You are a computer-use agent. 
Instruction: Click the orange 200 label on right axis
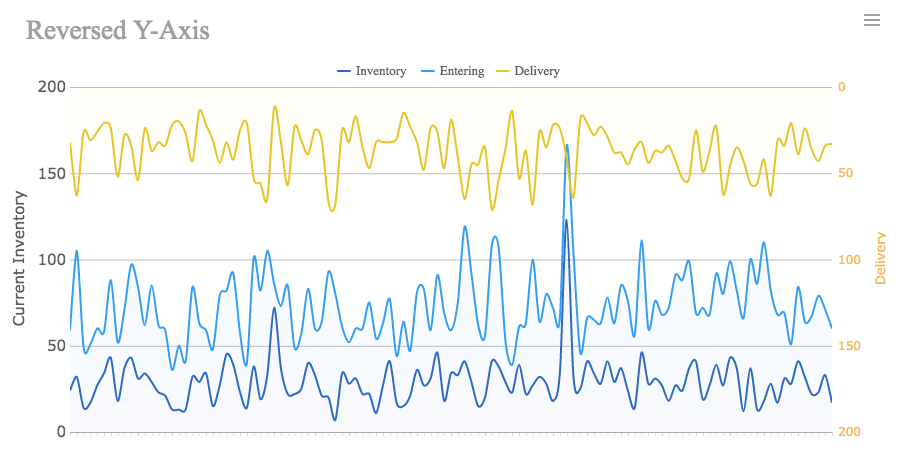click(x=848, y=432)
